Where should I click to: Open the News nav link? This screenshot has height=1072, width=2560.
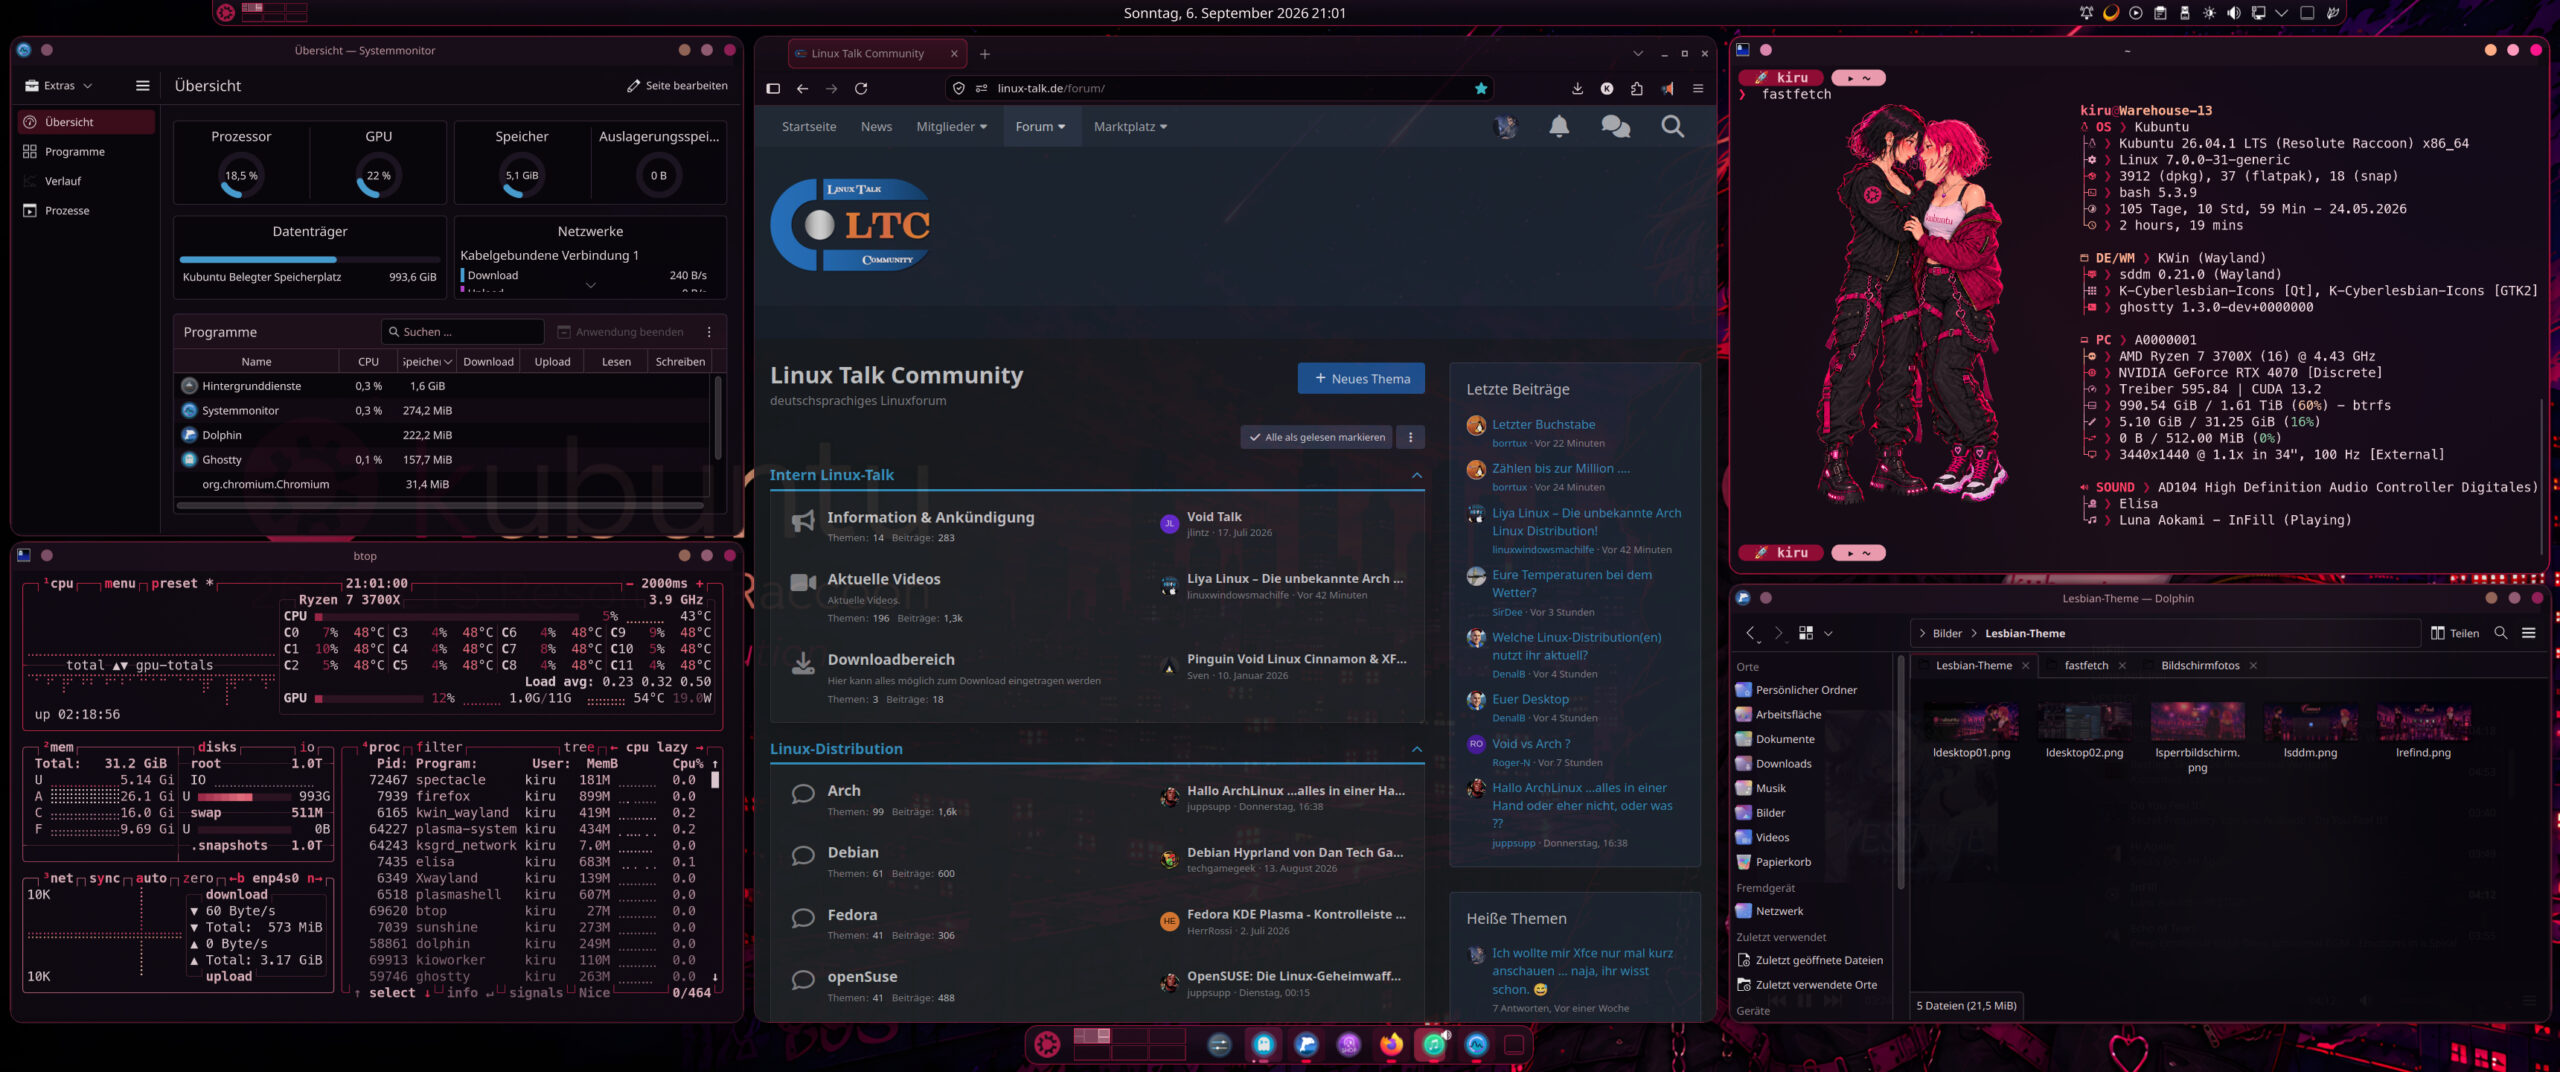coord(876,127)
